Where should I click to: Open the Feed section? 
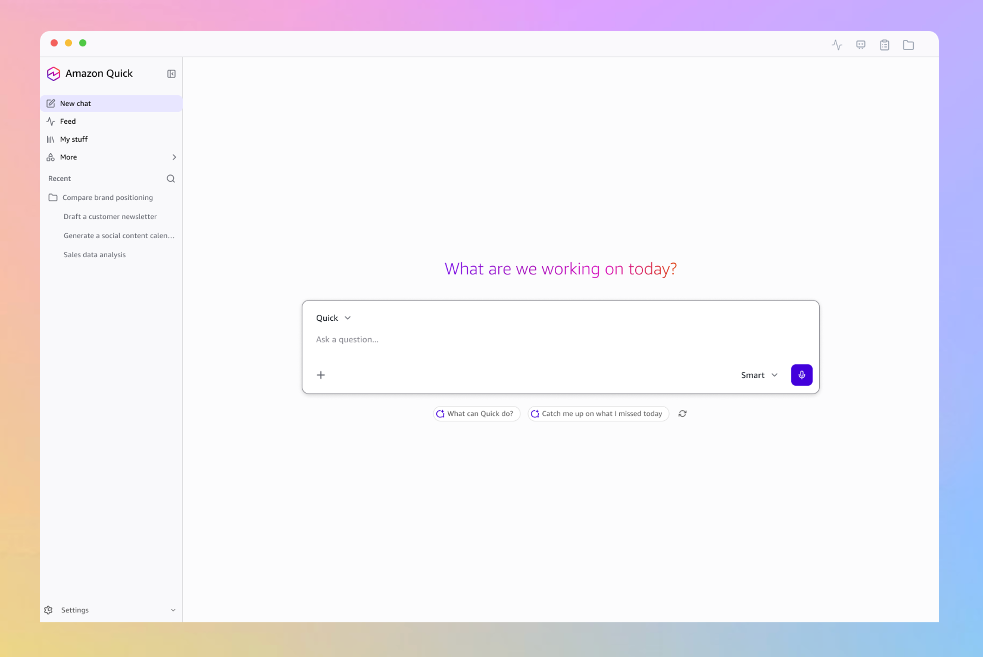click(112, 122)
